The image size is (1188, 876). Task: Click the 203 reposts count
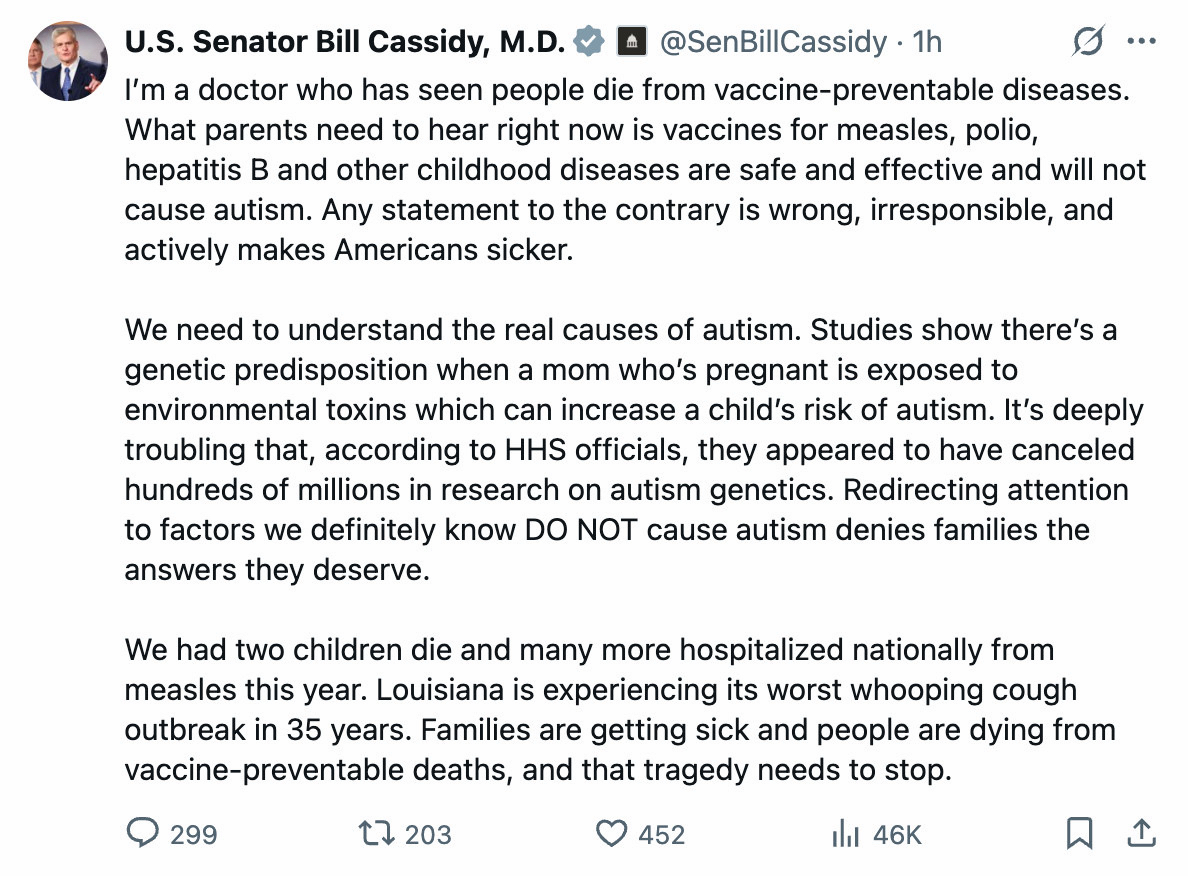(428, 834)
